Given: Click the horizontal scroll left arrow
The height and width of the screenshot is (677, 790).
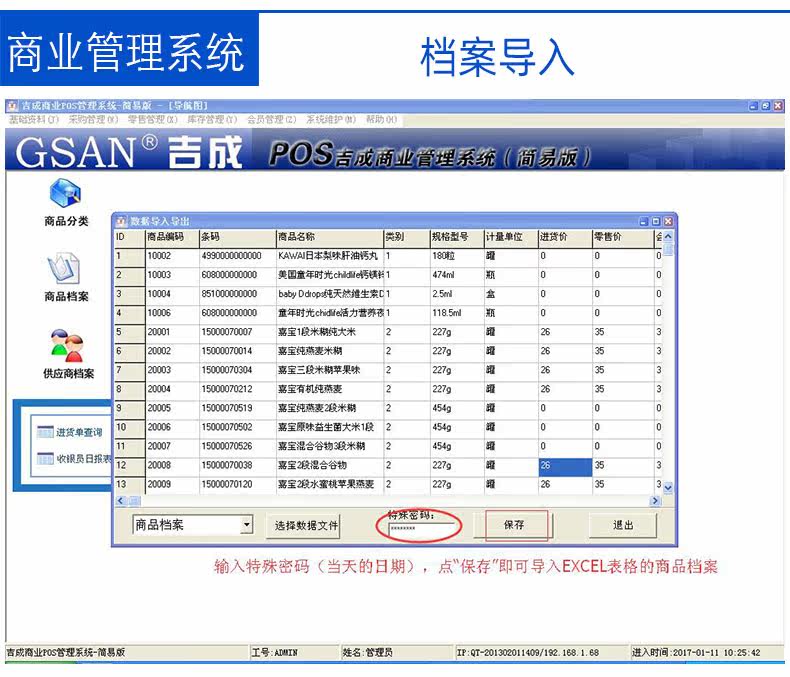Looking at the screenshot, I should [121, 501].
